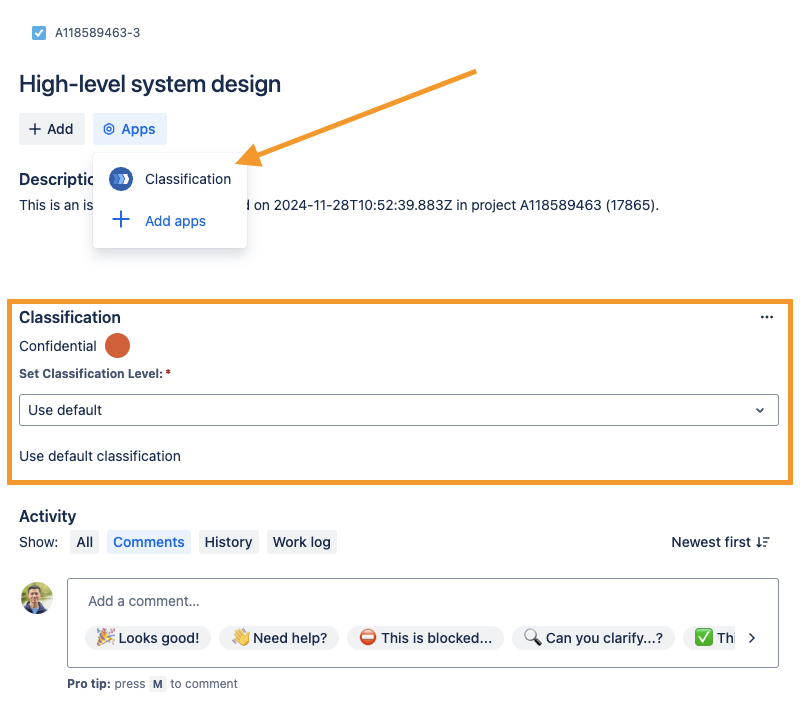Select Classification from the Apps menu
This screenshot has width=807, height=703.
[x=187, y=179]
